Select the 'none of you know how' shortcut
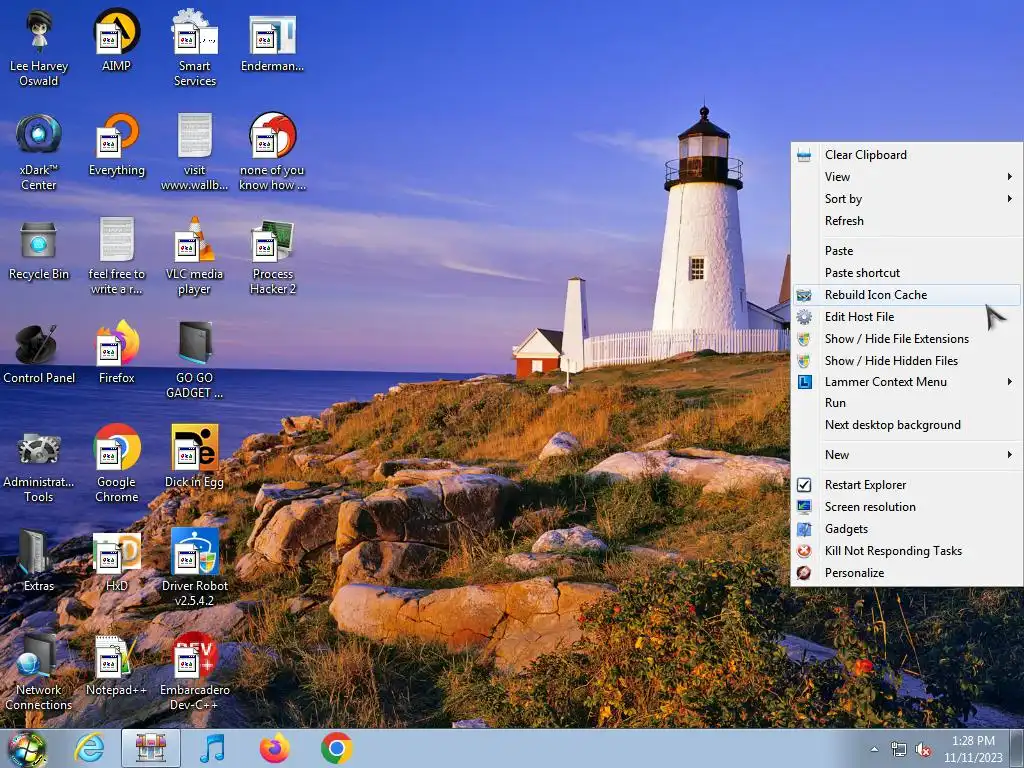Viewport: 1024px width, 768px height. click(272, 152)
